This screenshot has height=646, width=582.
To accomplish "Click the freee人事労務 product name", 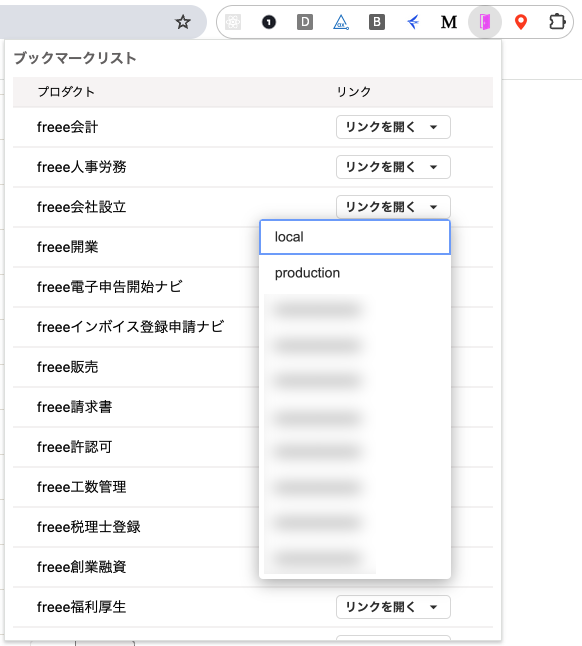I will click(x=82, y=167).
